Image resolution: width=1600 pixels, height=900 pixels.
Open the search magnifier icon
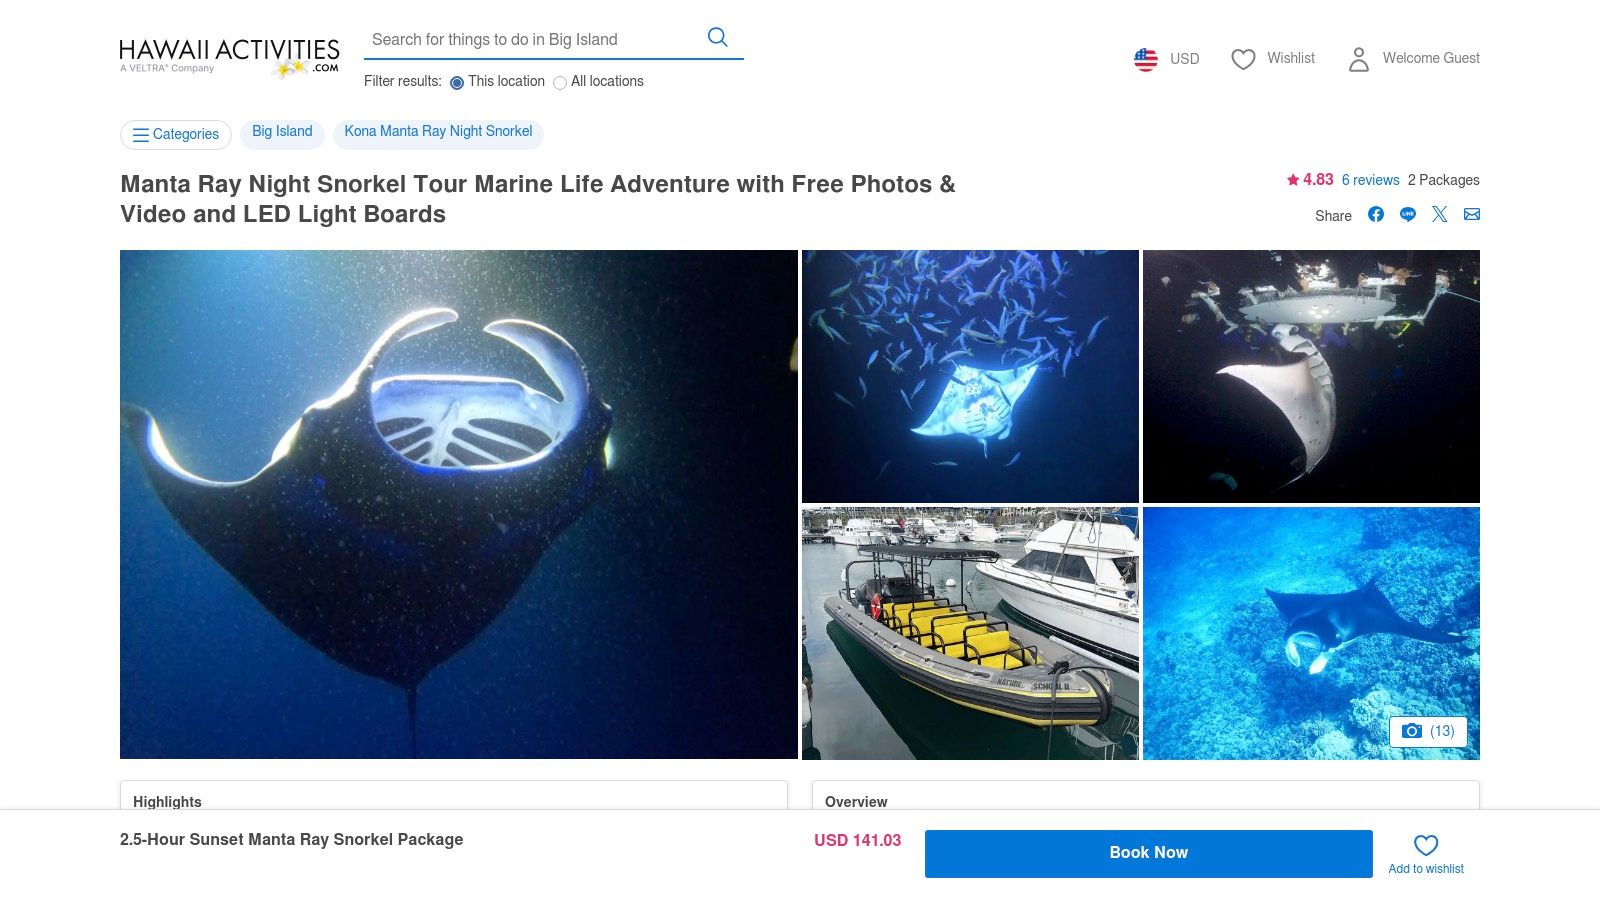coord(717,36)
